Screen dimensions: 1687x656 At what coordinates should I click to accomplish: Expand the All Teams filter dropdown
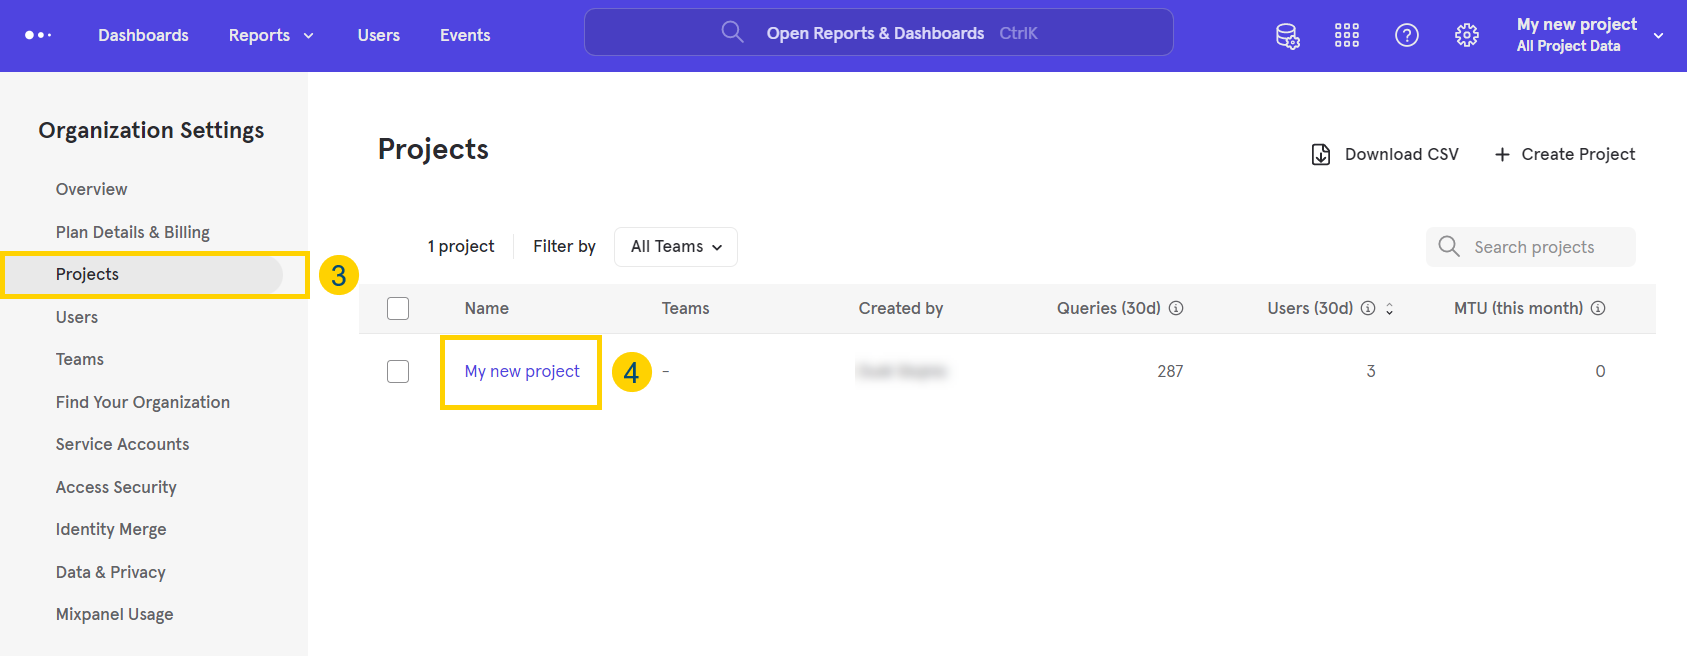pos(676,247)
